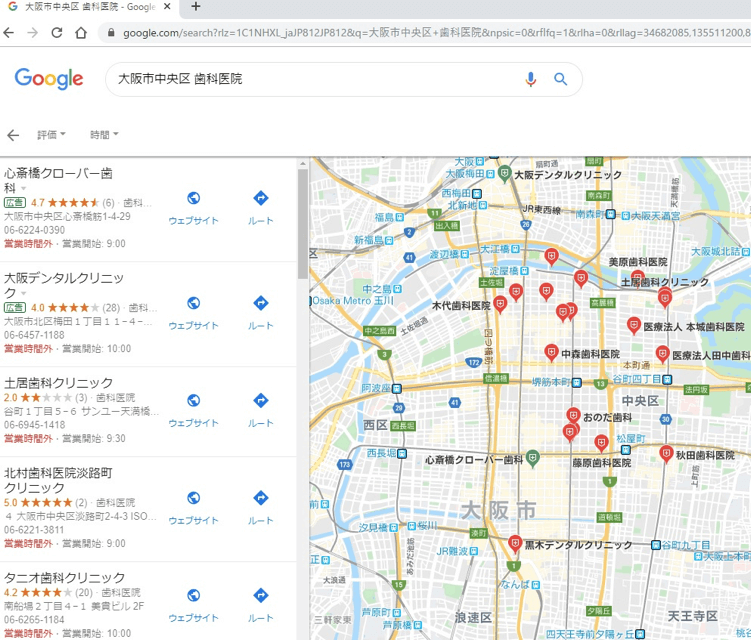Get route icon for 土居歯科クリニック
This screenshot has height=640, width=751.
point(261,400)
